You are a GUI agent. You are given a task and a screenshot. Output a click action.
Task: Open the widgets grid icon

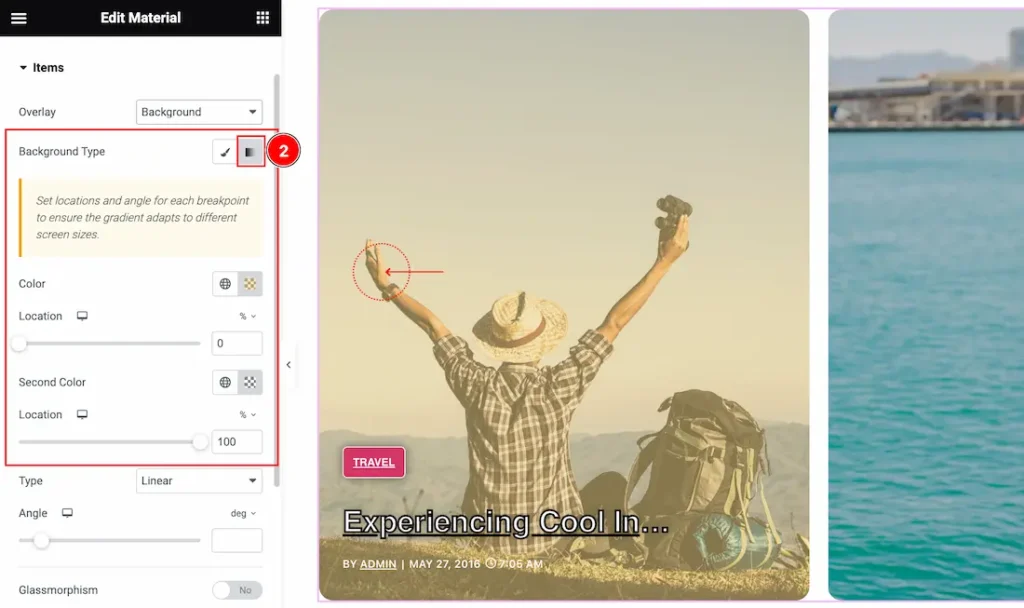coord(263,18)
